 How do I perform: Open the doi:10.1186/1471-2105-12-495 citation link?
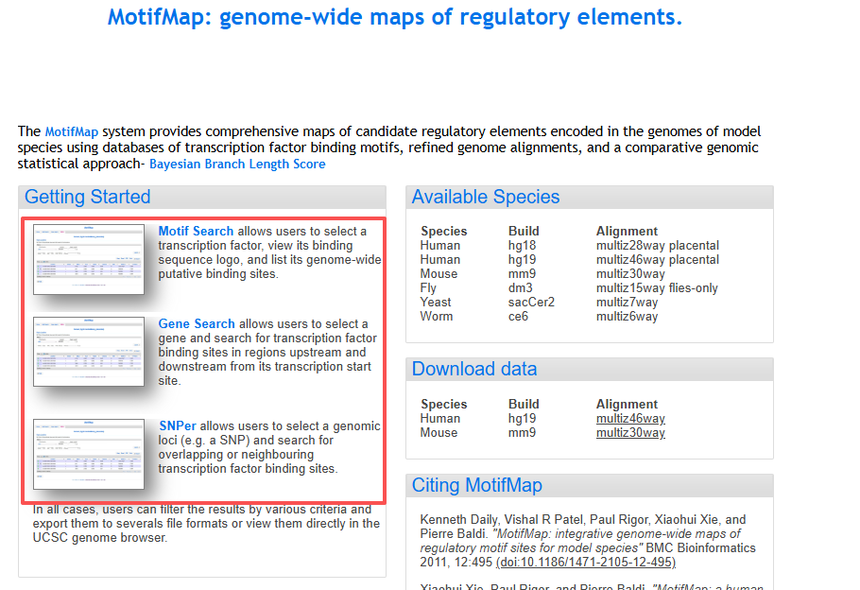[586, 563]
